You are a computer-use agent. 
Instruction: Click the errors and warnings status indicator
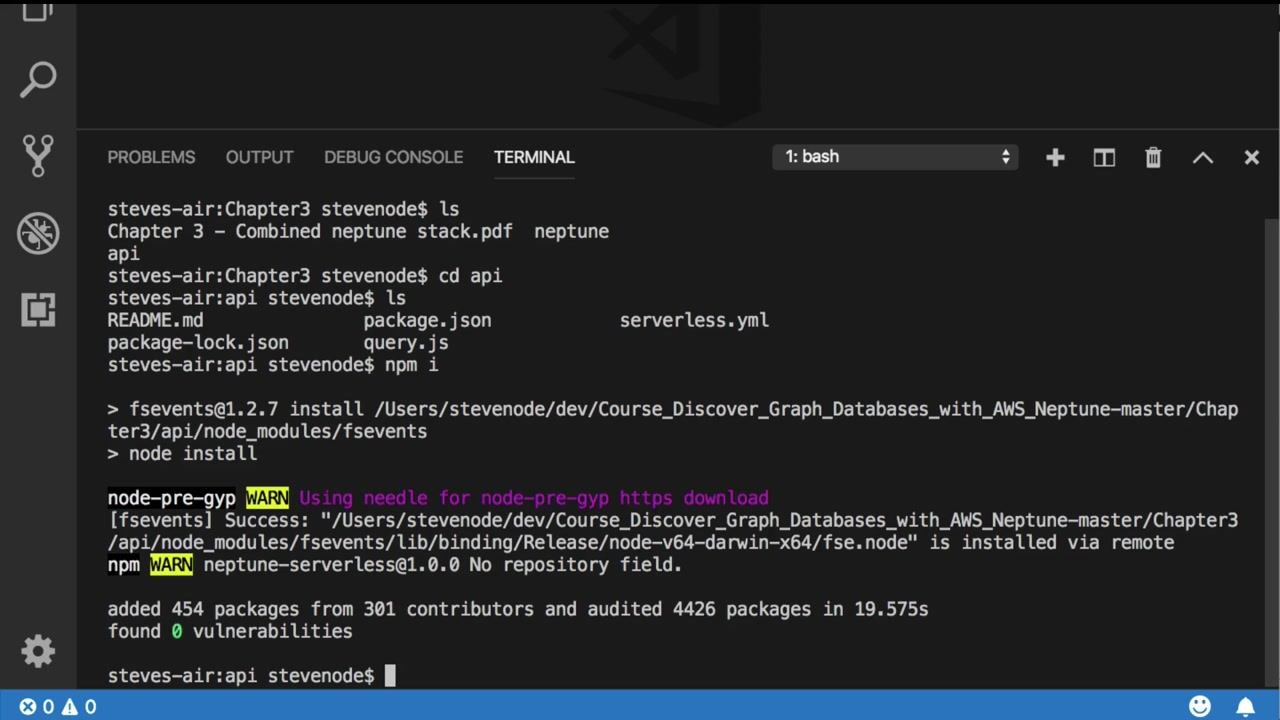pyautogui.click(x=58, y=707)
